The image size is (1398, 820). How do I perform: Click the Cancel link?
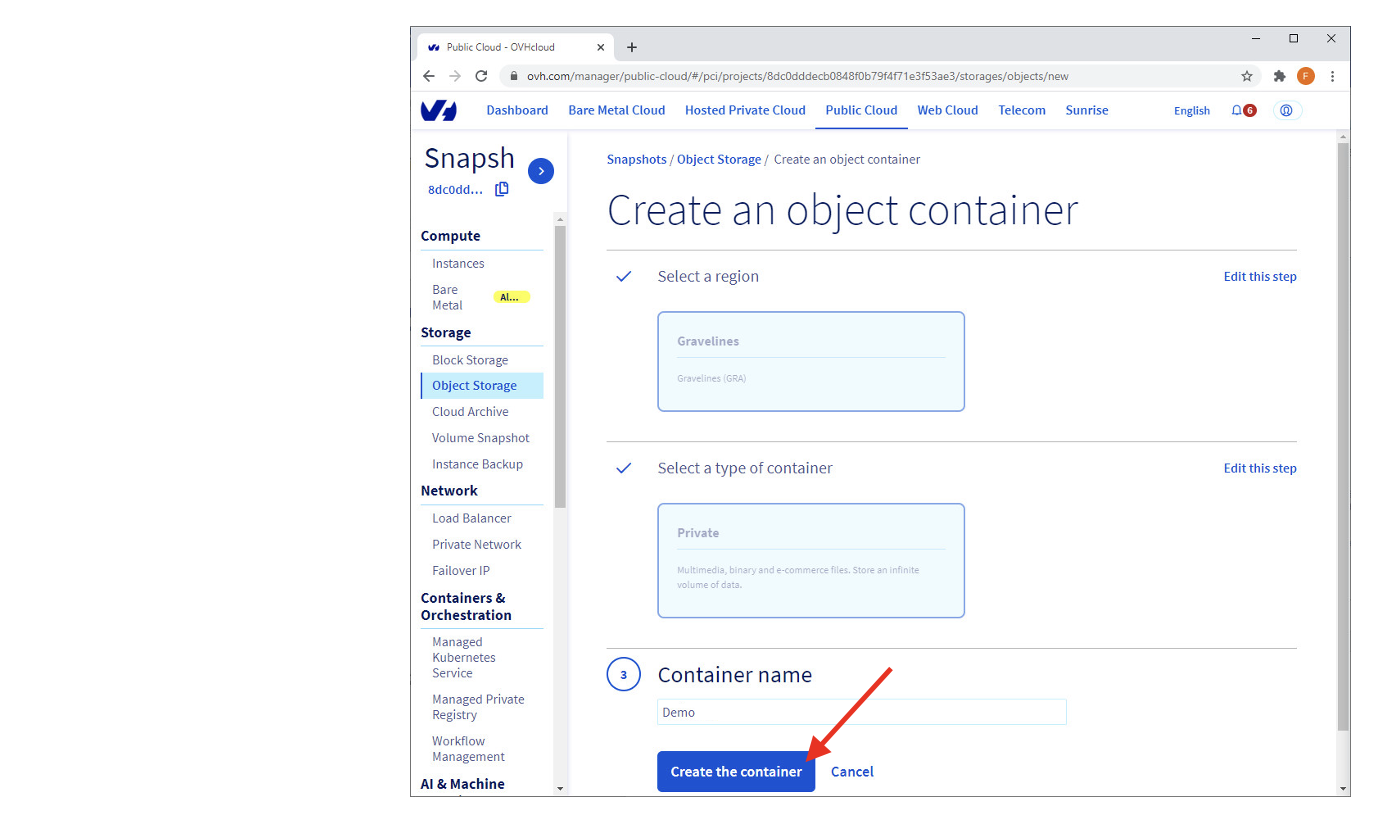click(x=852, y=772)
